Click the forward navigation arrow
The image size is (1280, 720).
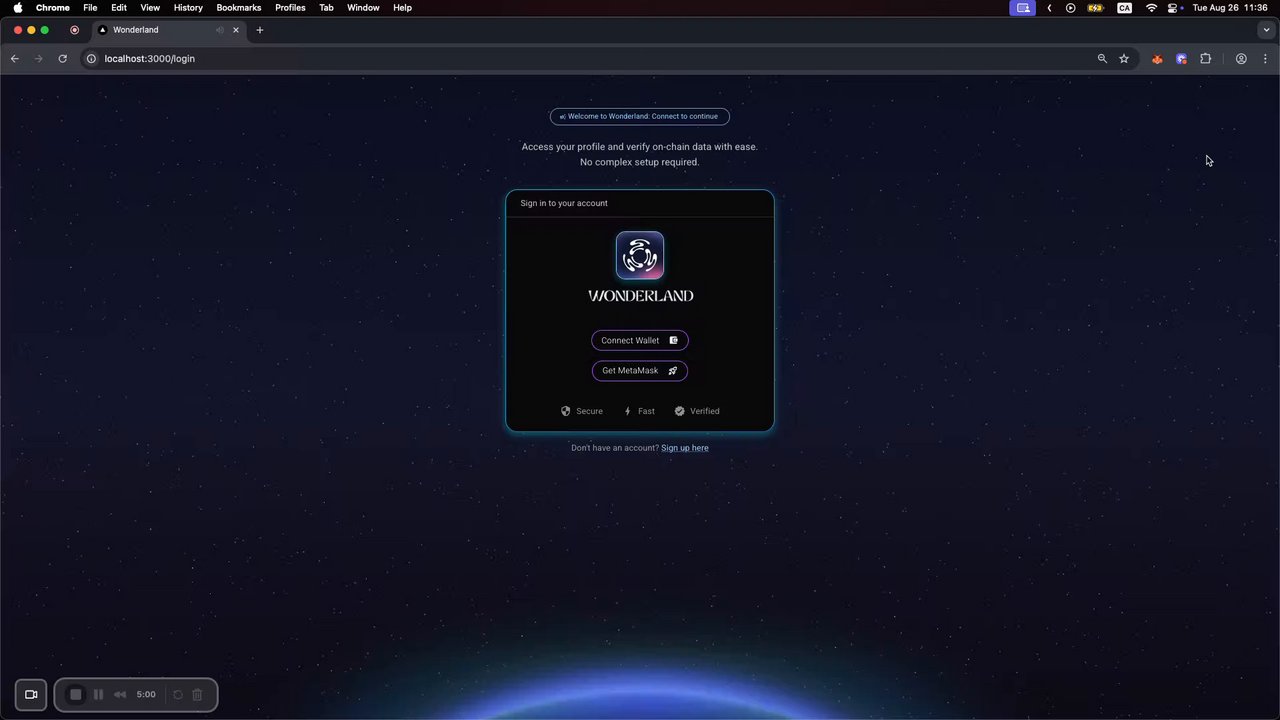click(39, 59)
